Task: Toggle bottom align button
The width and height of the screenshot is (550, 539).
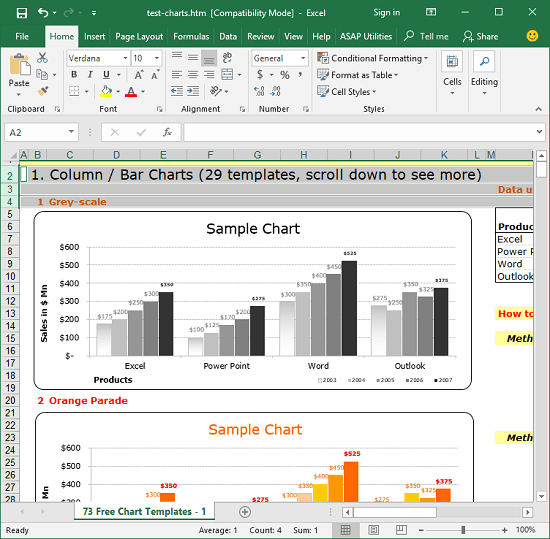Action: click(209, 58)
